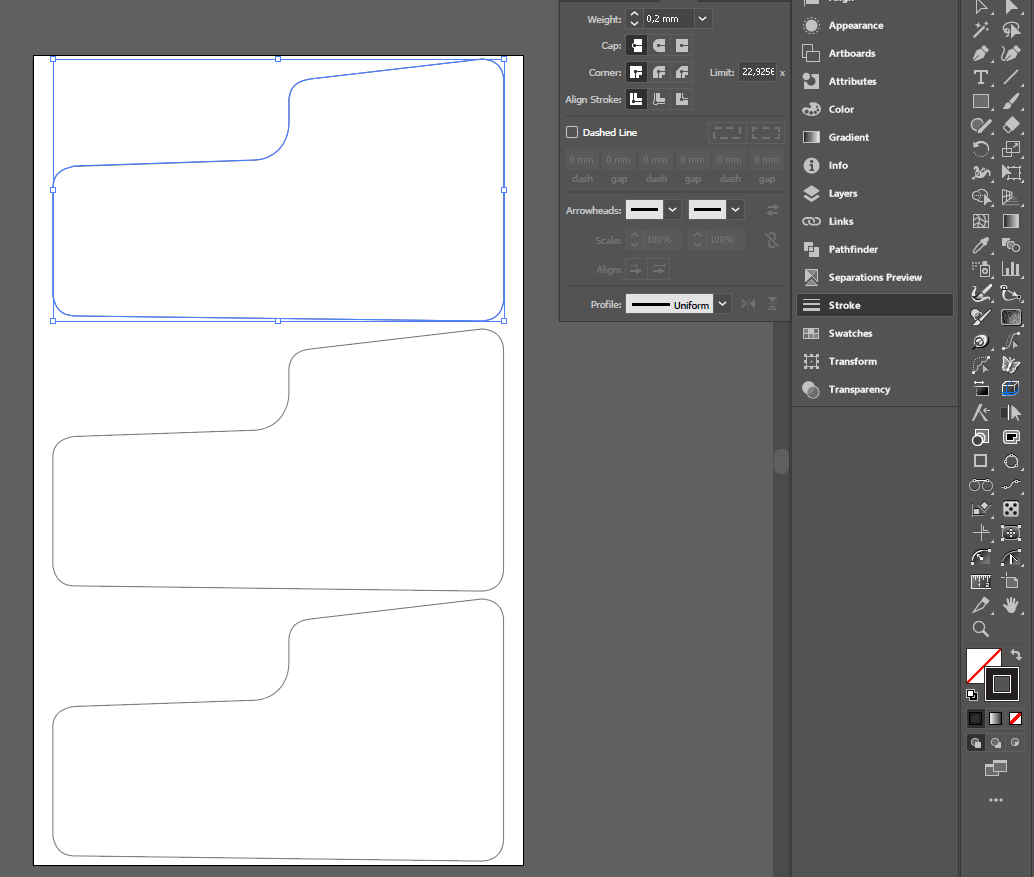Pick the Zoom magnifier tool

(x=981, y=629)
